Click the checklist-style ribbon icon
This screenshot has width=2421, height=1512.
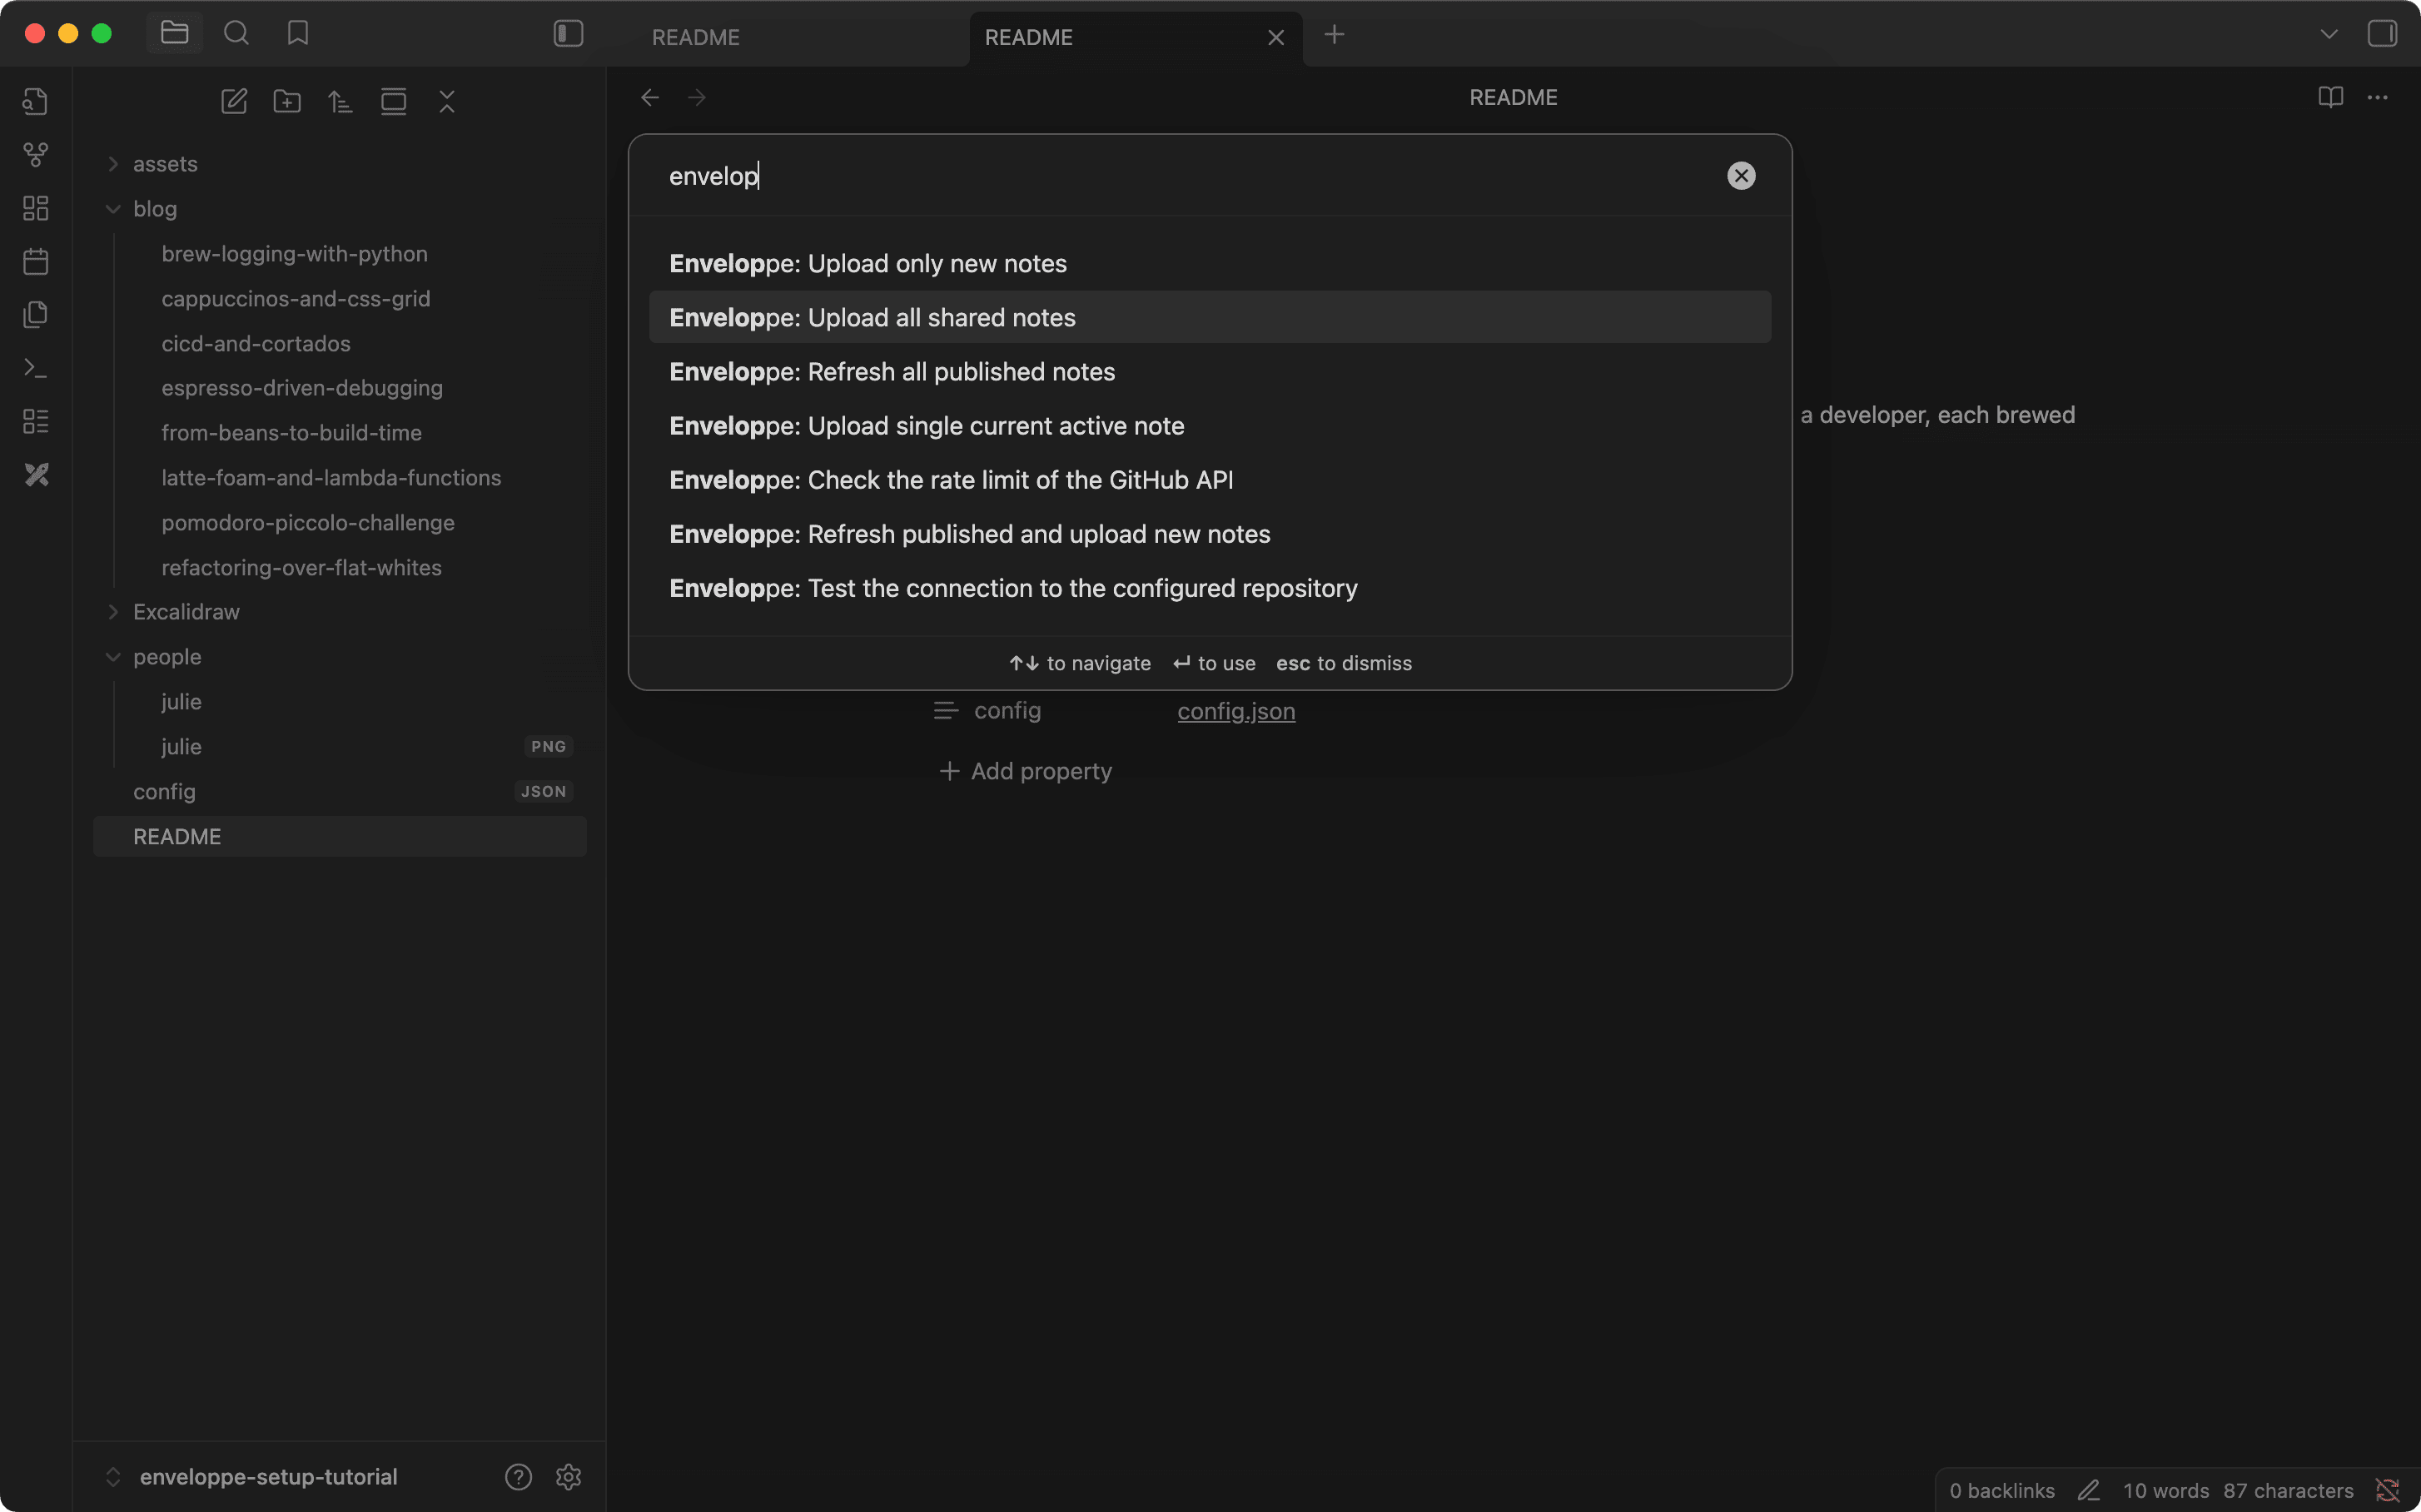36,421
